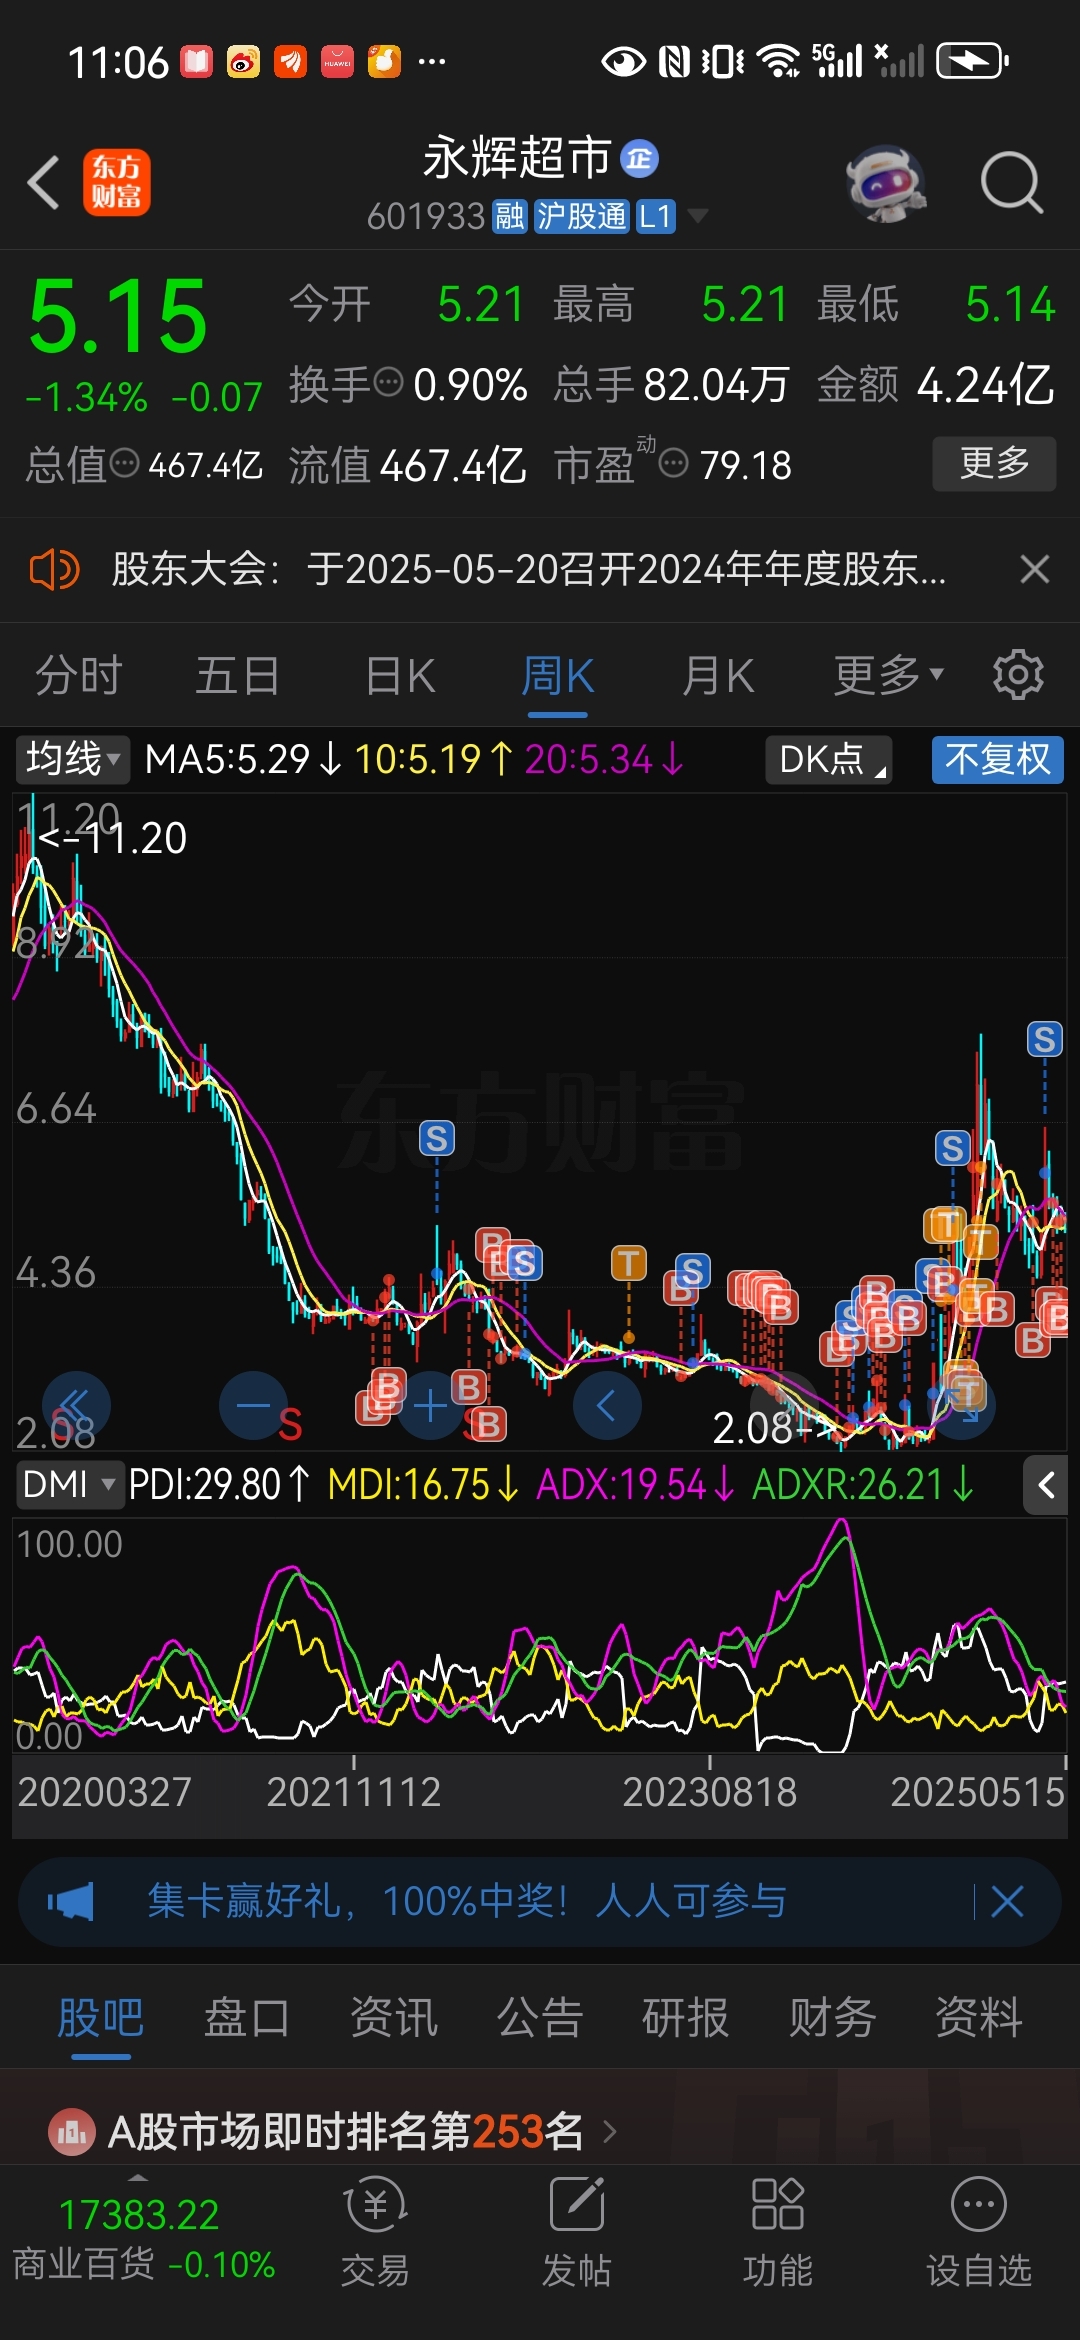Tap the S sell marker above 4.36 dip
The width and height of the screenshot is (1080, 2340).
click(x=436, y=1138)
